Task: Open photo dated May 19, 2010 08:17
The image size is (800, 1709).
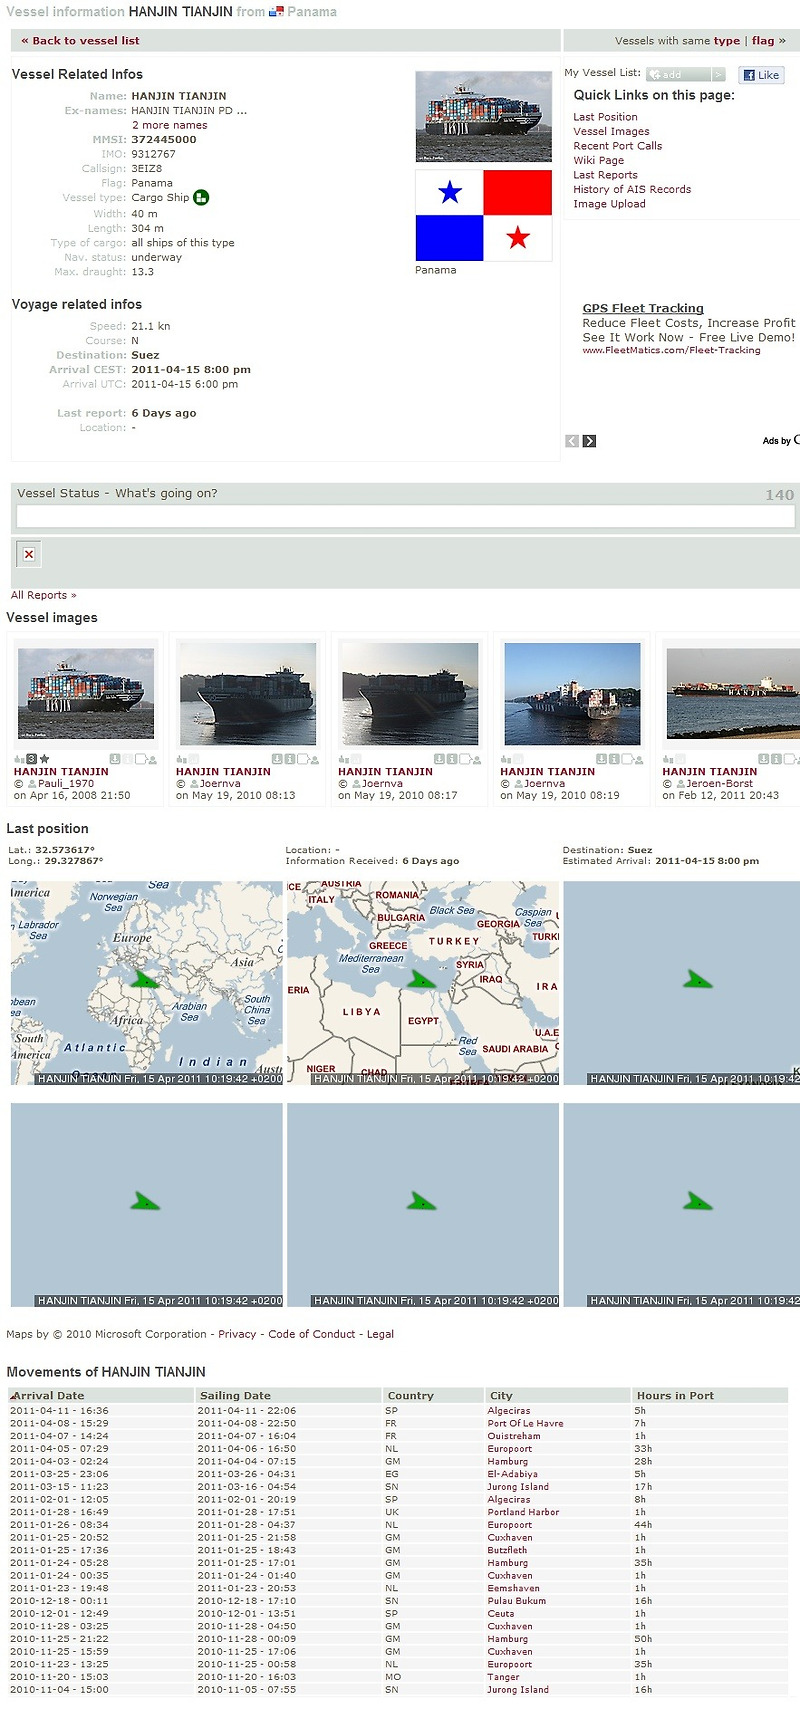Action: 409,695
